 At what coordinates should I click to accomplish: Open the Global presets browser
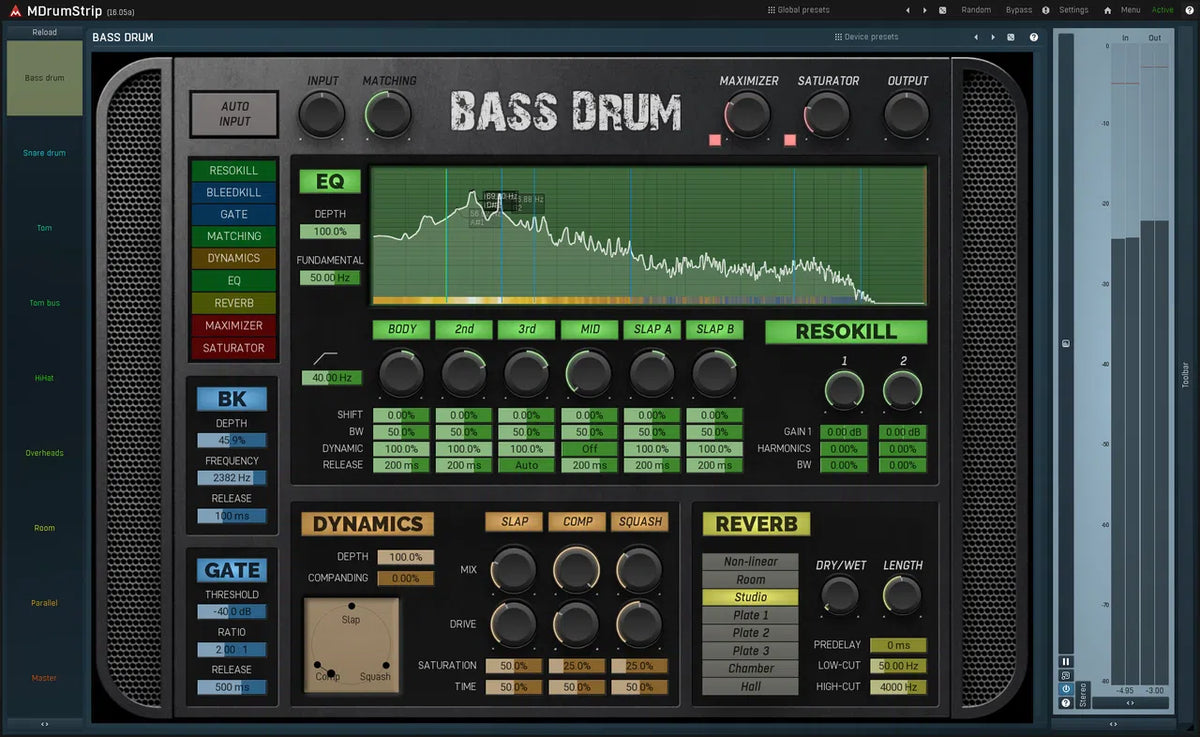click(798, 10)
